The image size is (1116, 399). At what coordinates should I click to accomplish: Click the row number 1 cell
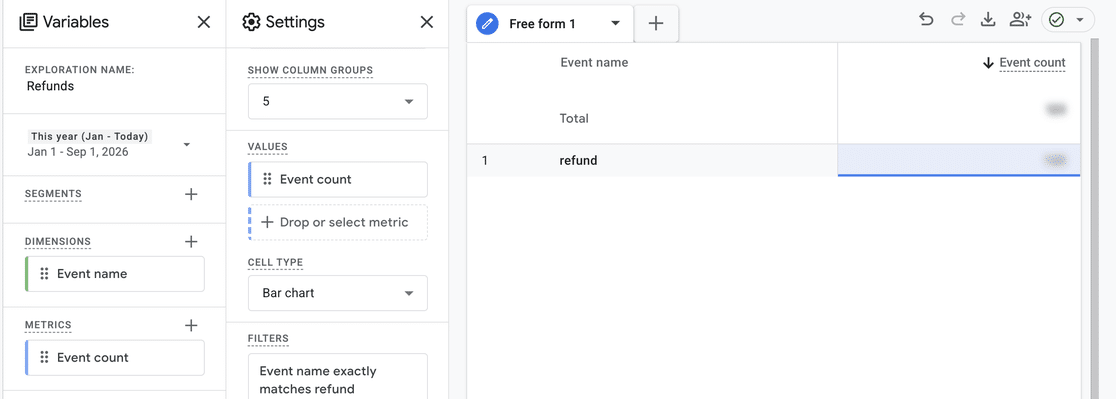tap(485, 161)
